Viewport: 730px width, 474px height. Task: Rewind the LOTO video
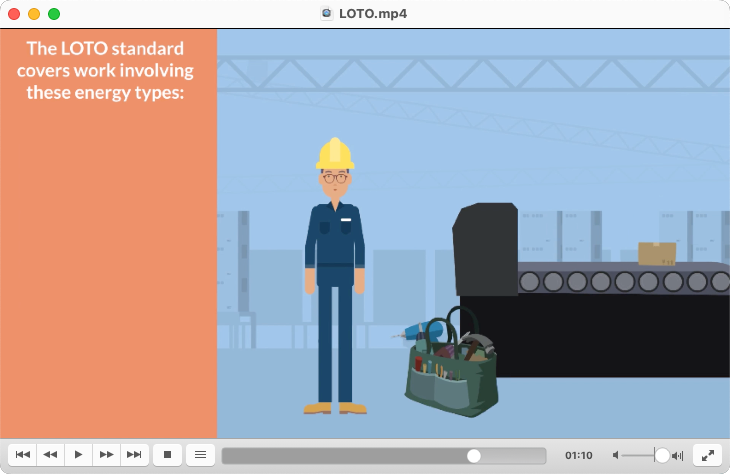50,455
